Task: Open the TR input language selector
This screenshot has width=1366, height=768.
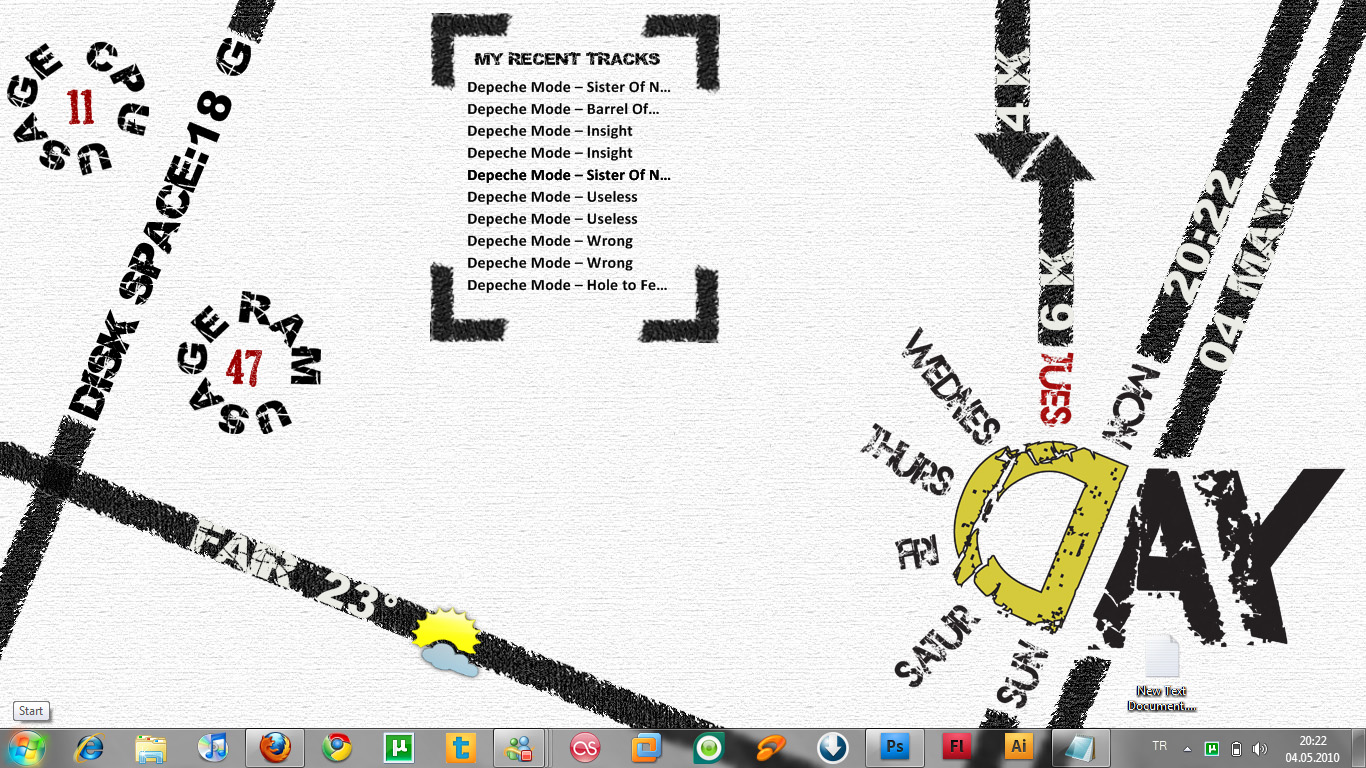Action: coord(1159,747)
